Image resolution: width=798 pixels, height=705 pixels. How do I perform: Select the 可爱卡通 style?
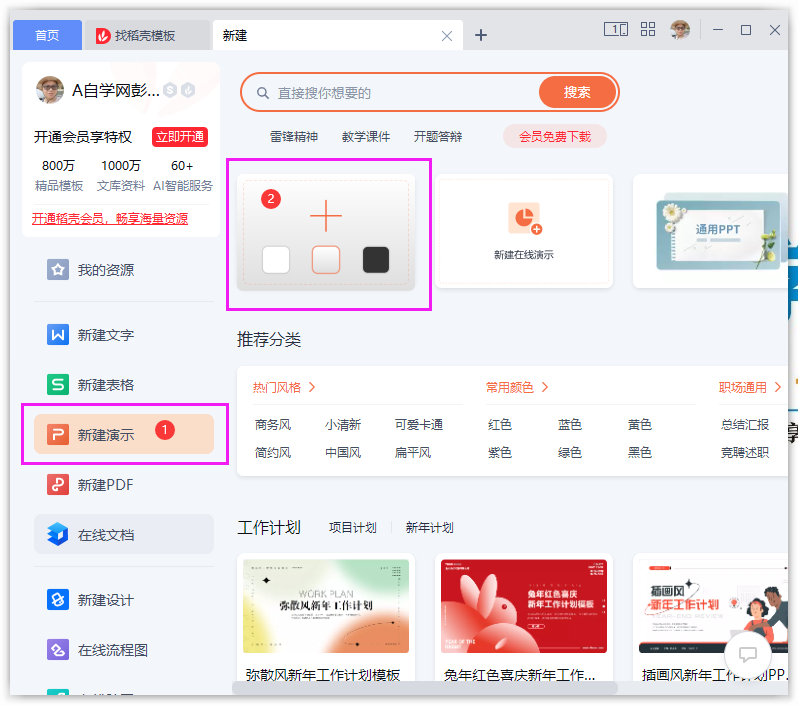click(419, 425)
